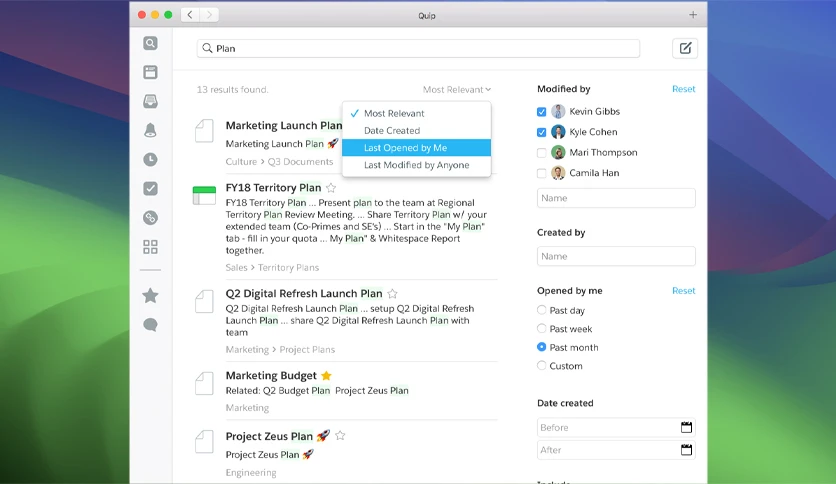836x484 pixels.
Task: Open the apps grid icon in sidebar
Action: tap(150, 247)
